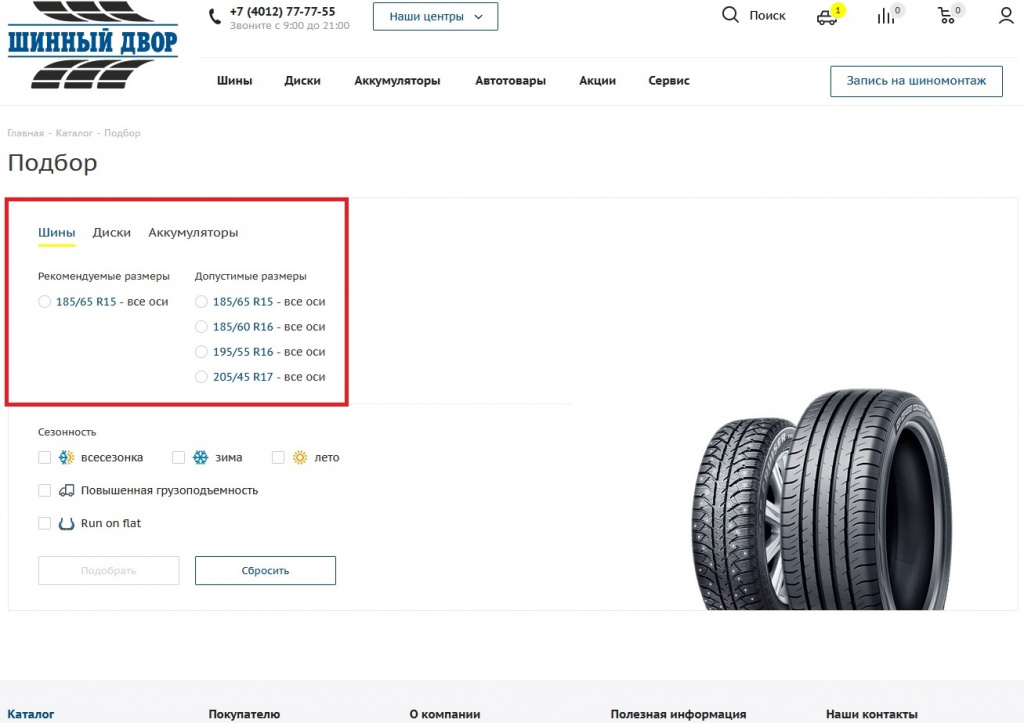The height and width of the screenshot is (723, 1024).
Task: Switch to the Аккумуляторы selection tab
Action: tap(193, 233)
